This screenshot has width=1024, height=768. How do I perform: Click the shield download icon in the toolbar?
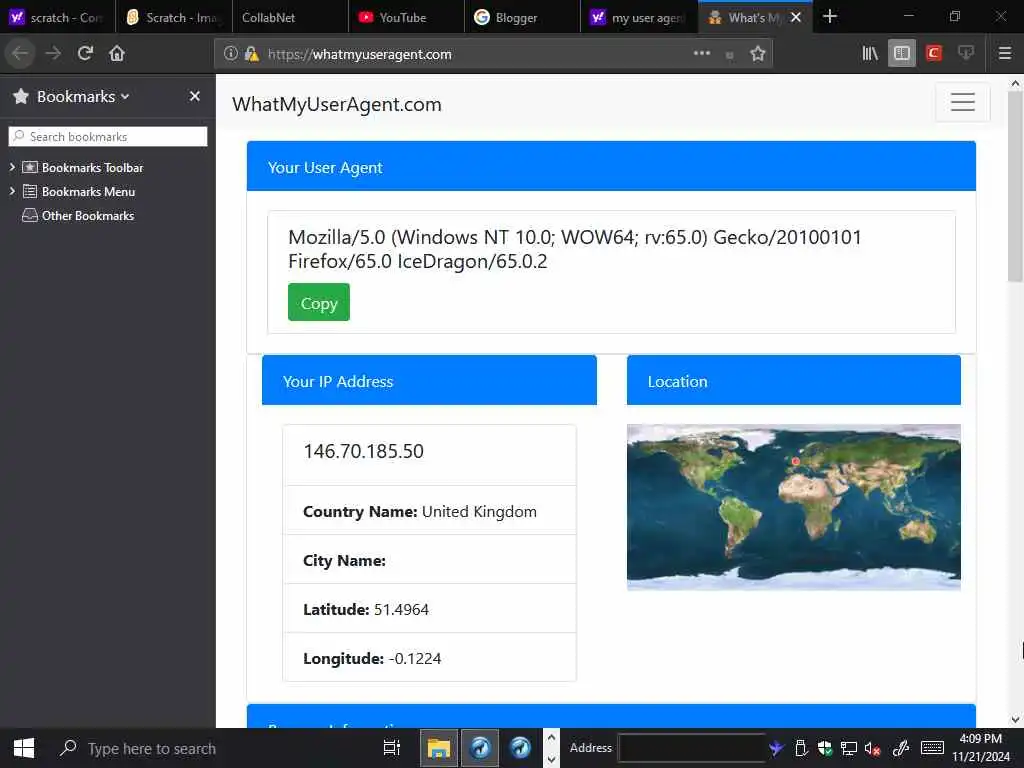click(966, 54)
